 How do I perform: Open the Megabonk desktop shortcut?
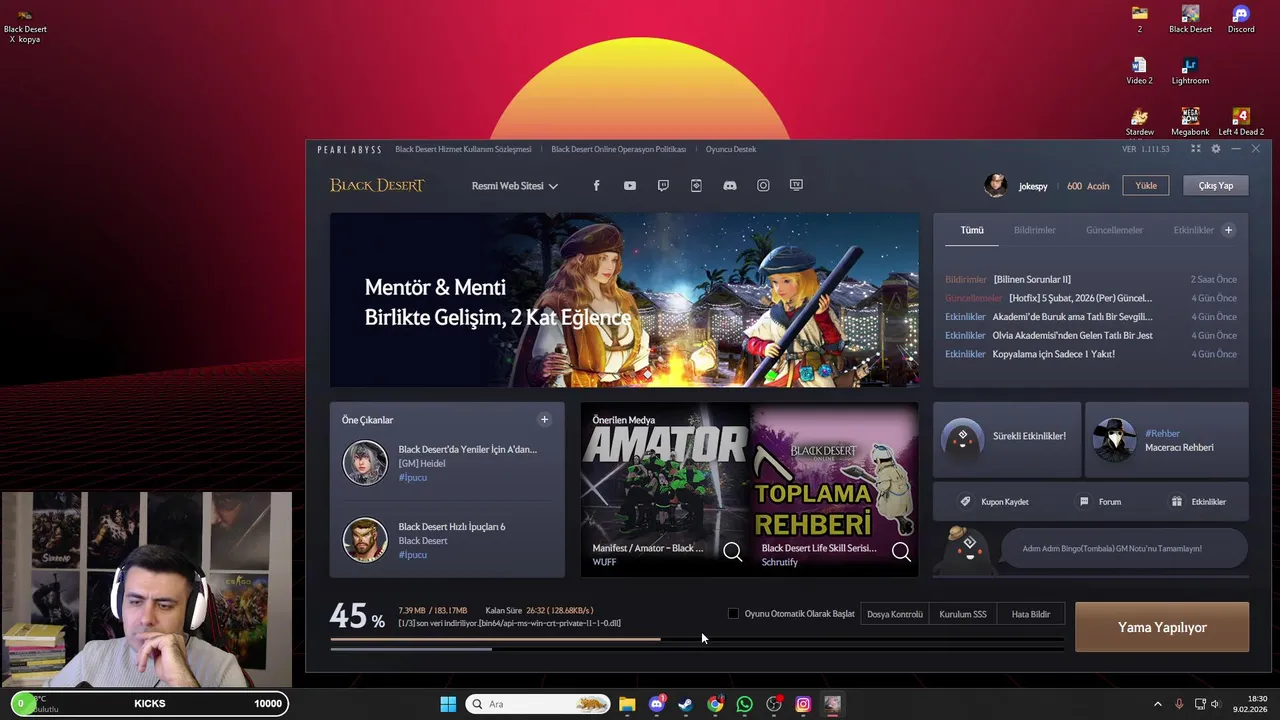[x=1190, y=122]
